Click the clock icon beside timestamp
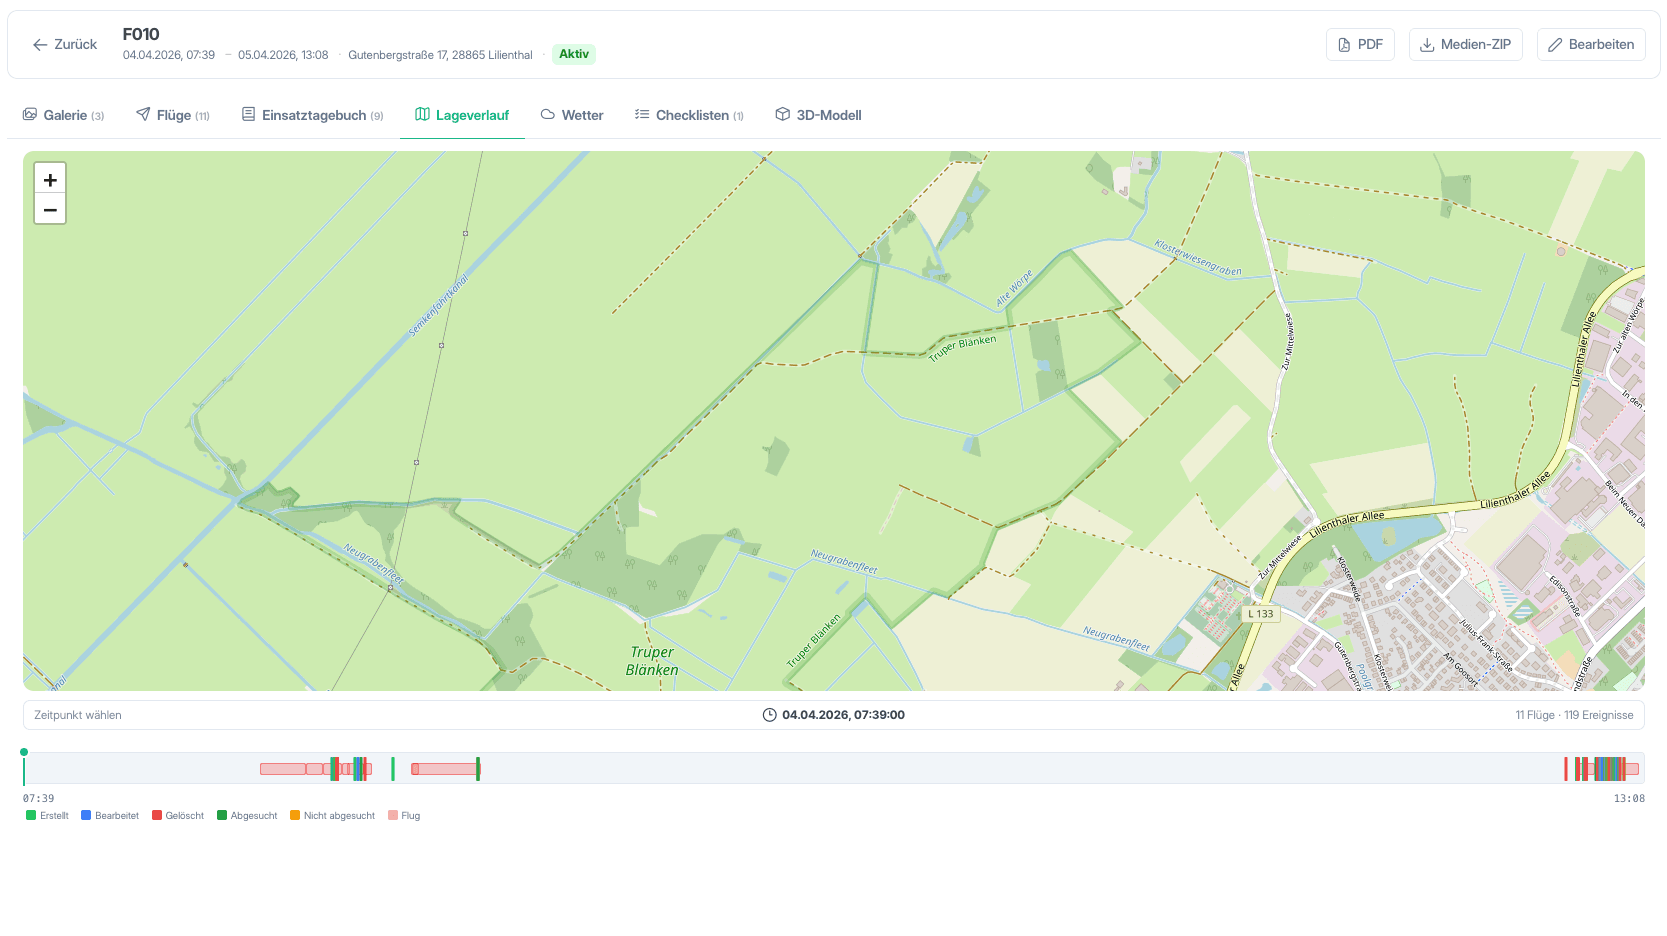Image resolution: width=1667 pixels, height=936 pixels. click(769, 715)
